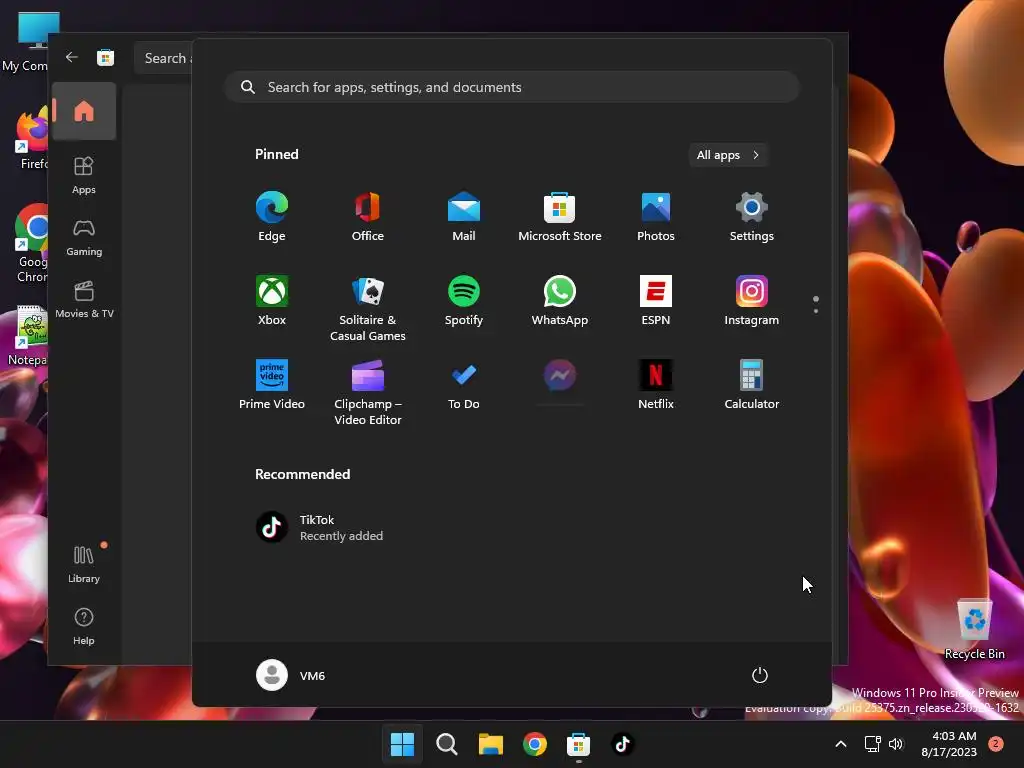Screen dimensions: 1024x768
Task: Select My Computer desktop icon
Action: (x=26, y=42)
